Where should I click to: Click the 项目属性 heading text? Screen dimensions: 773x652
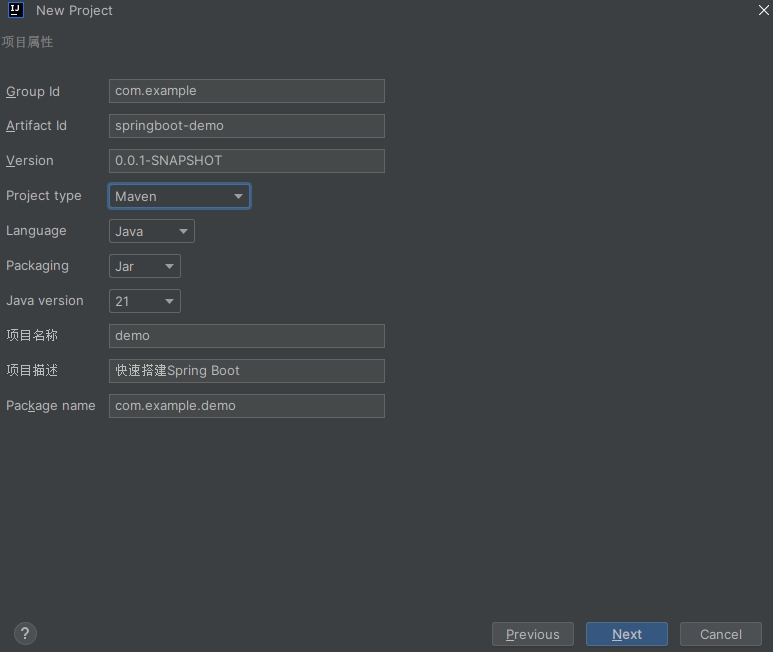point(27,42)
